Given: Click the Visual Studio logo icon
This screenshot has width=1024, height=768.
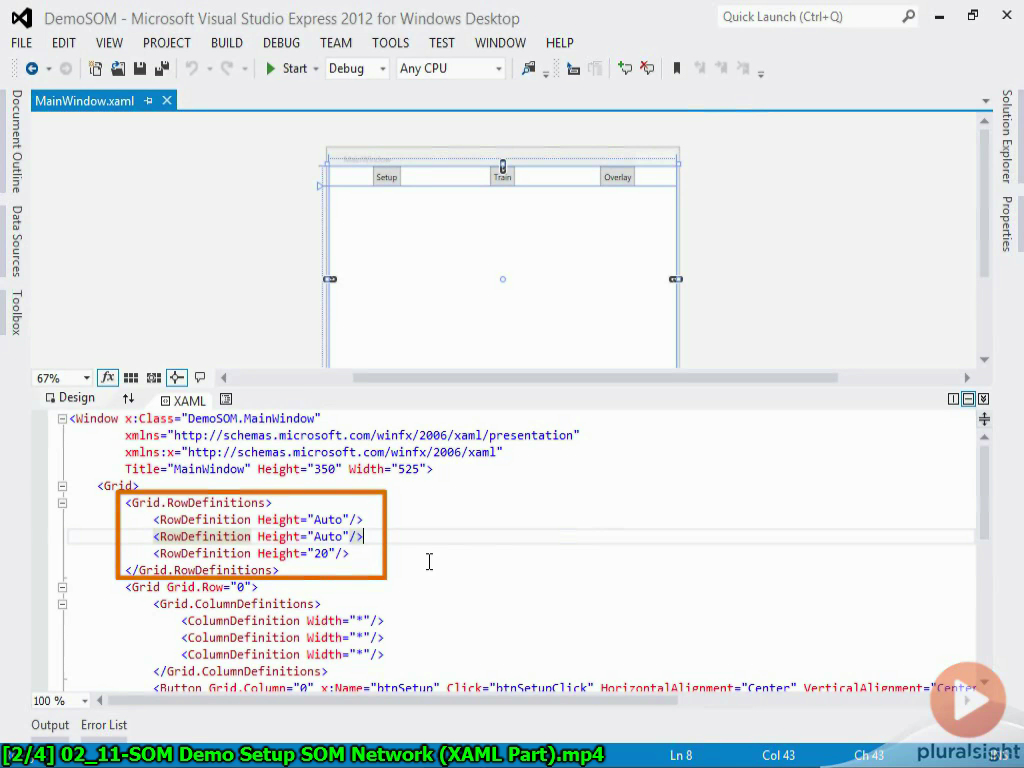Looking at the screenshot, I should pyautogui.click(x=22, y=18).
